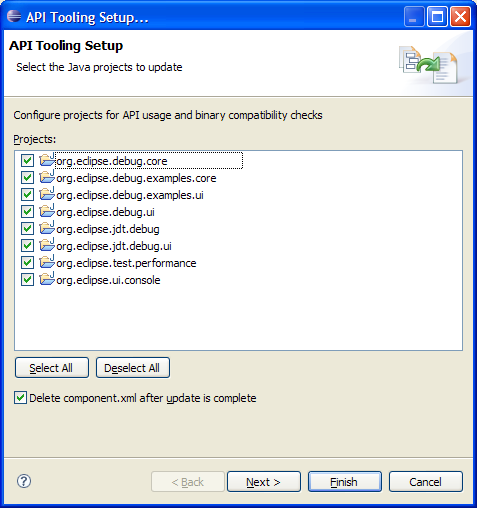The height and width of the screenshot is (508, 477).
Task: Toggle the Delete component.xml after update checkbox
Action: [20, 398]
